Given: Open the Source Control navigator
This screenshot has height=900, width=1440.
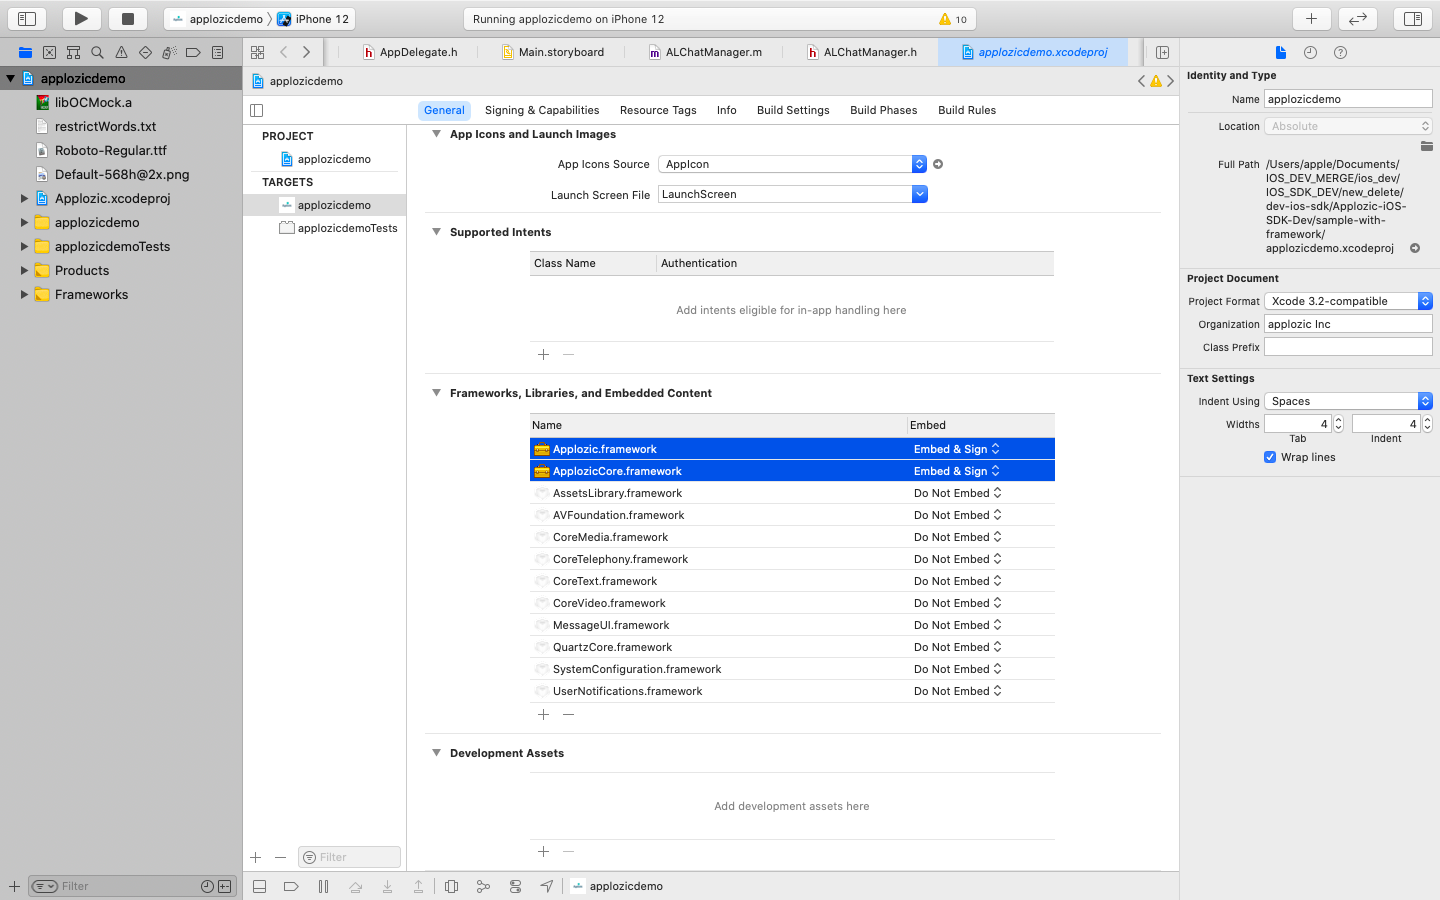Looking at the screenshot, I should click(x=49, y=52).
